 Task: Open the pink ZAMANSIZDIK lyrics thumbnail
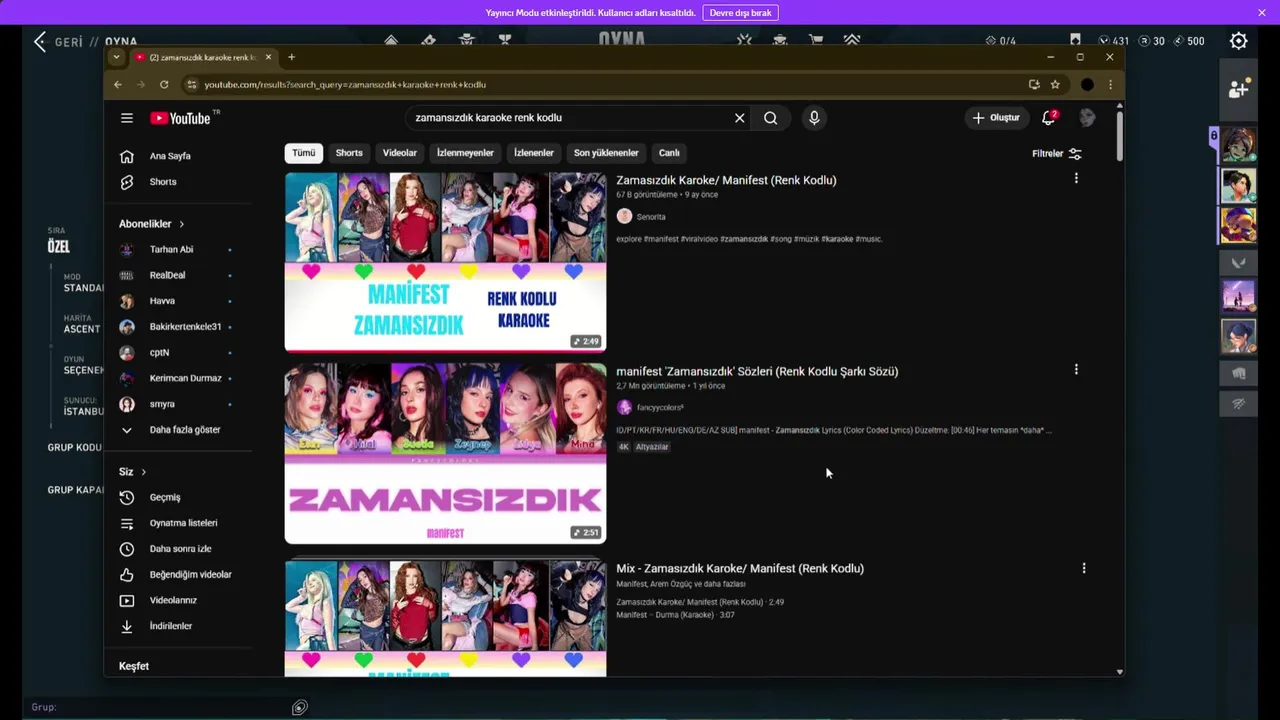445,453
